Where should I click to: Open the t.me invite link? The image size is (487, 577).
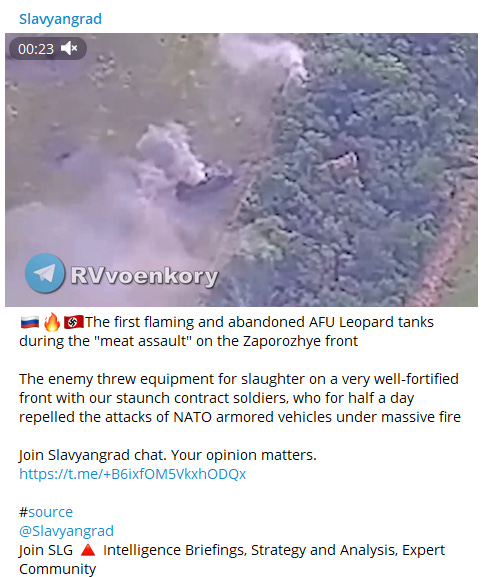133,474
